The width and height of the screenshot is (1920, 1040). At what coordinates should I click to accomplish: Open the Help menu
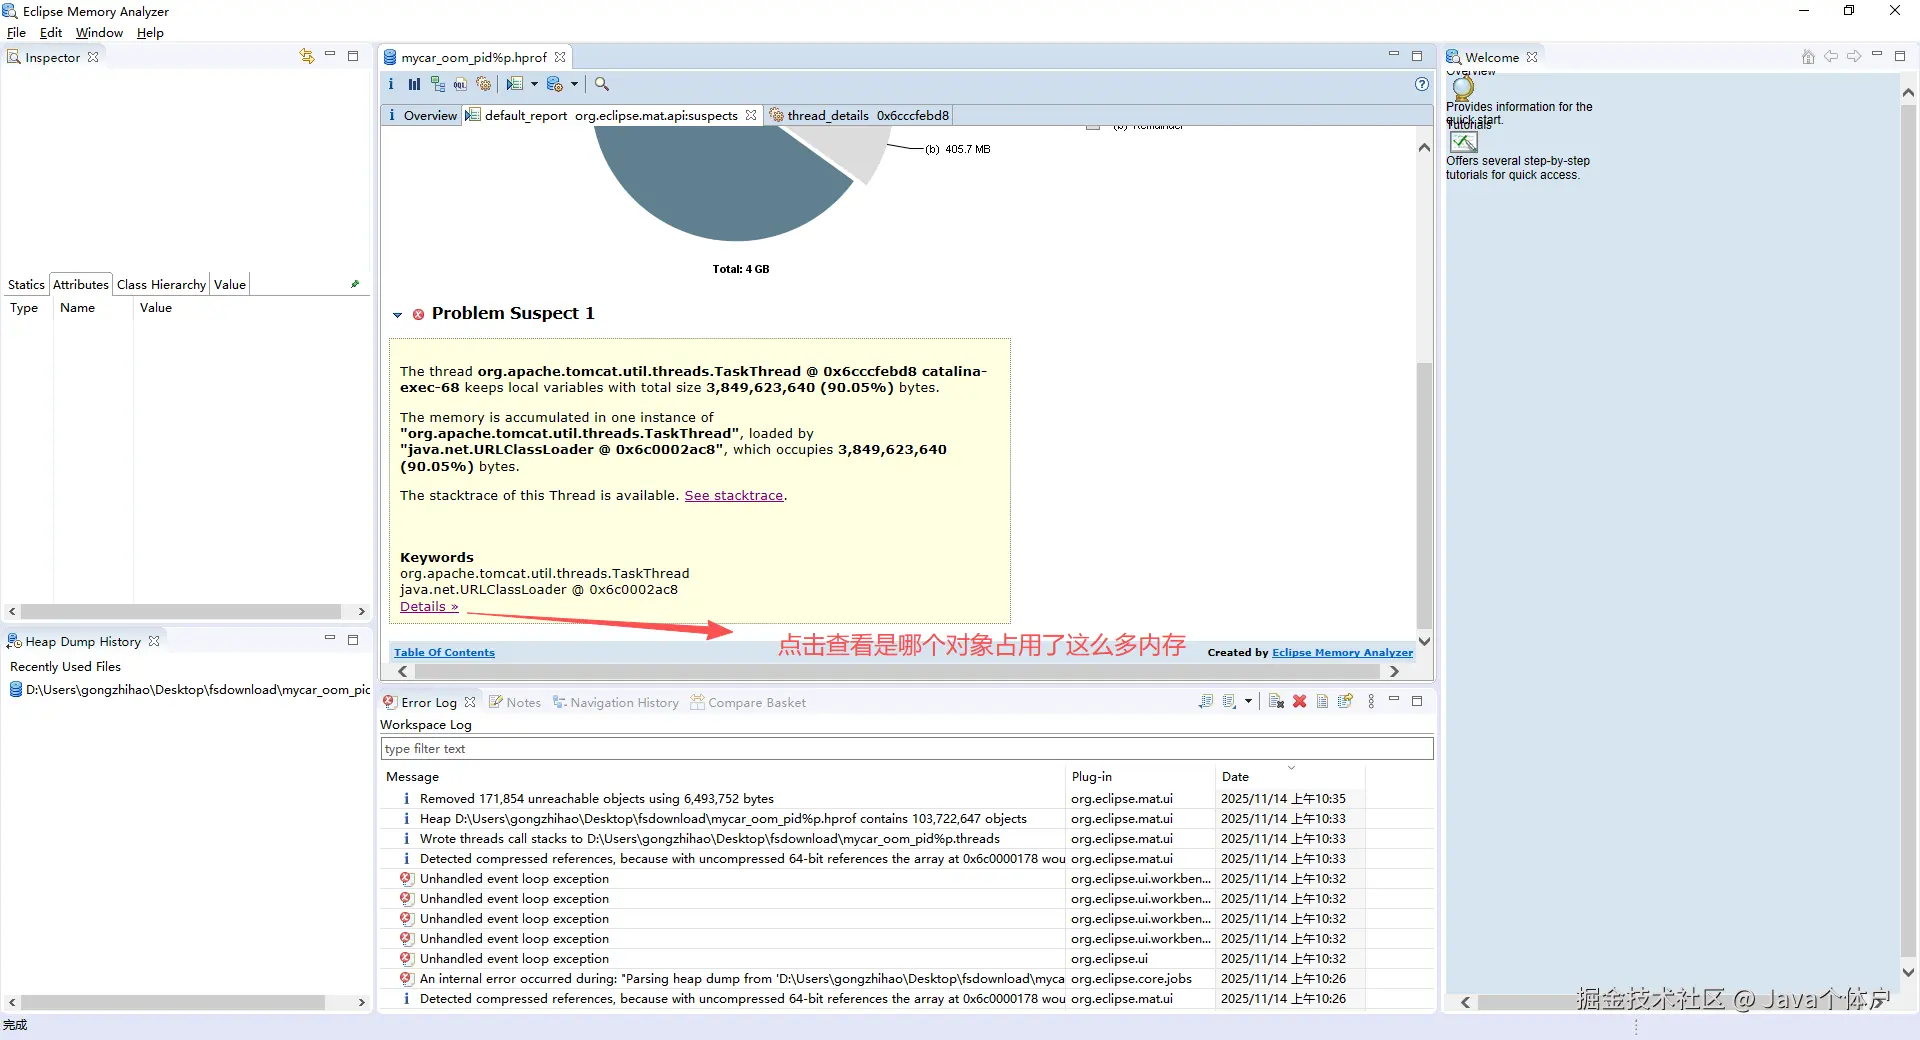click(150, 33)
